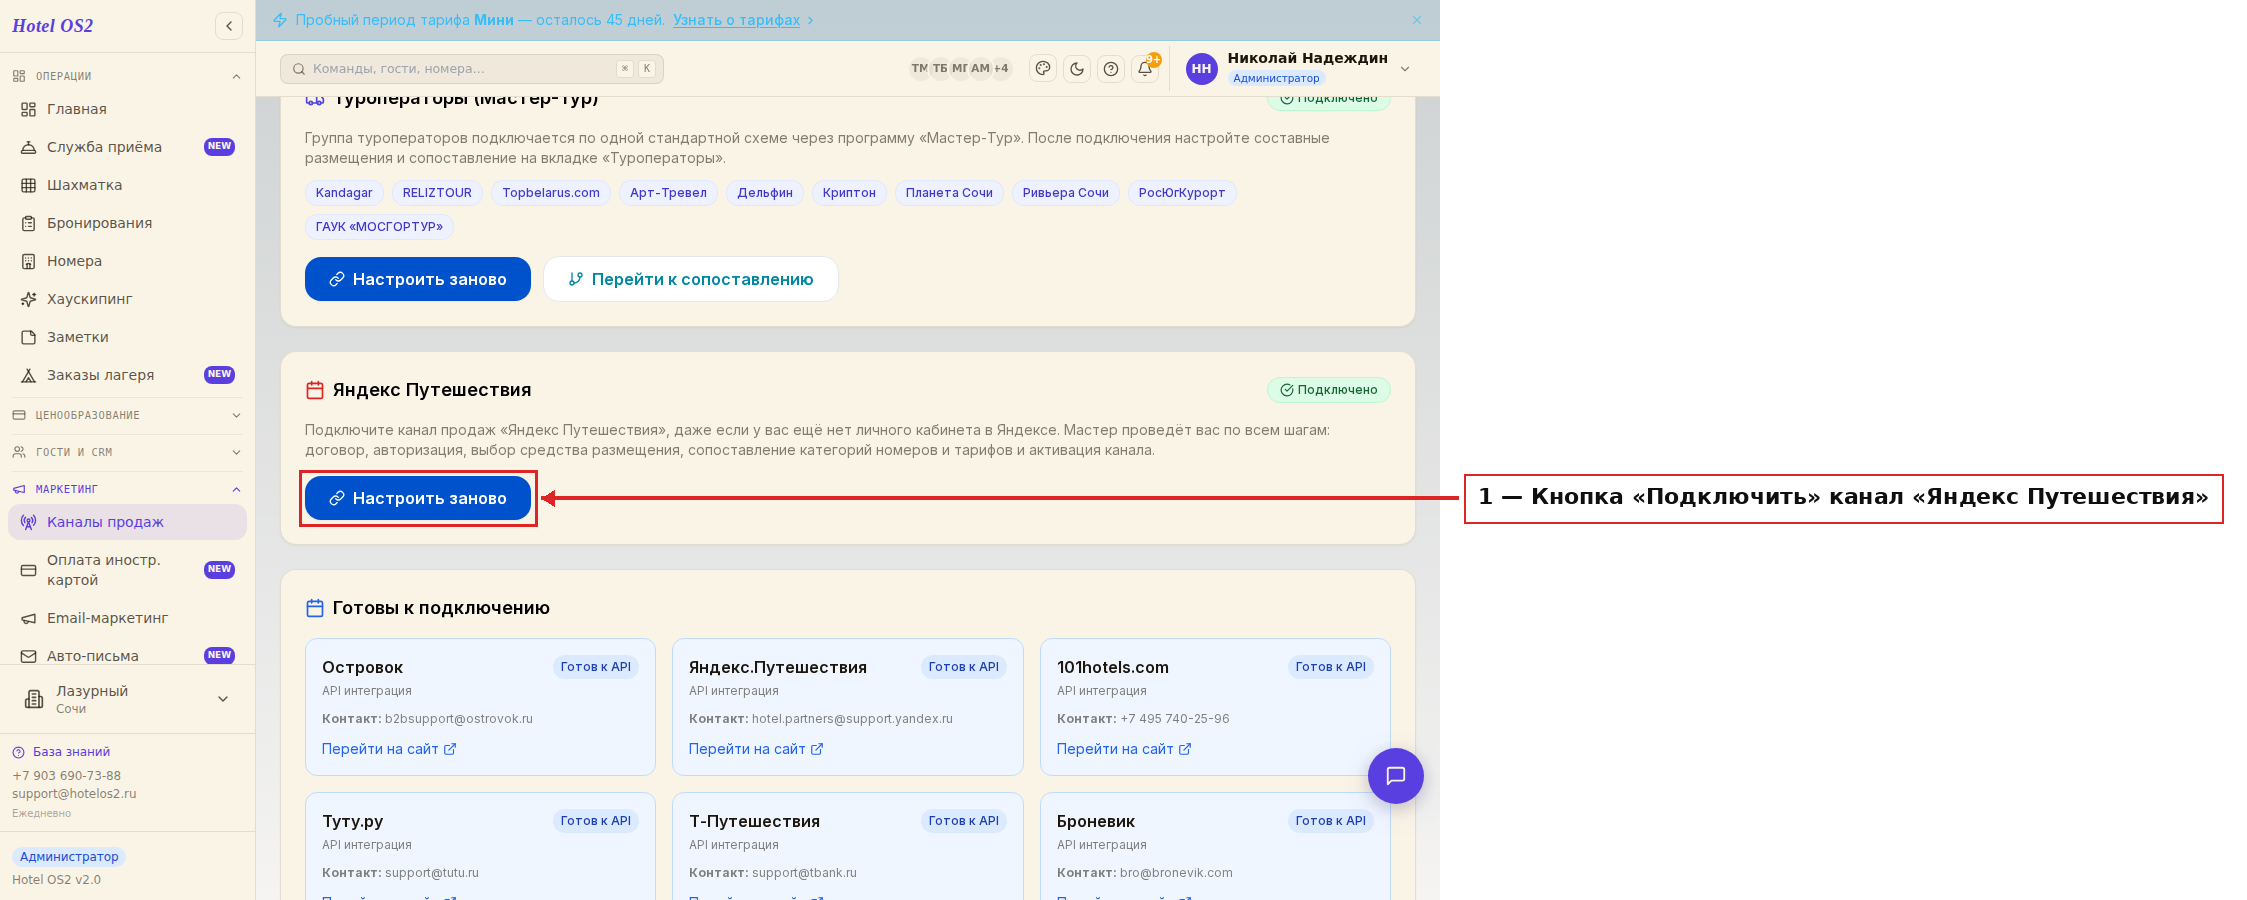Open Служба приёма in sidebar
The width and height of the screenshot is (2247, 900).
pyautogui.click(x=127, y=147)
